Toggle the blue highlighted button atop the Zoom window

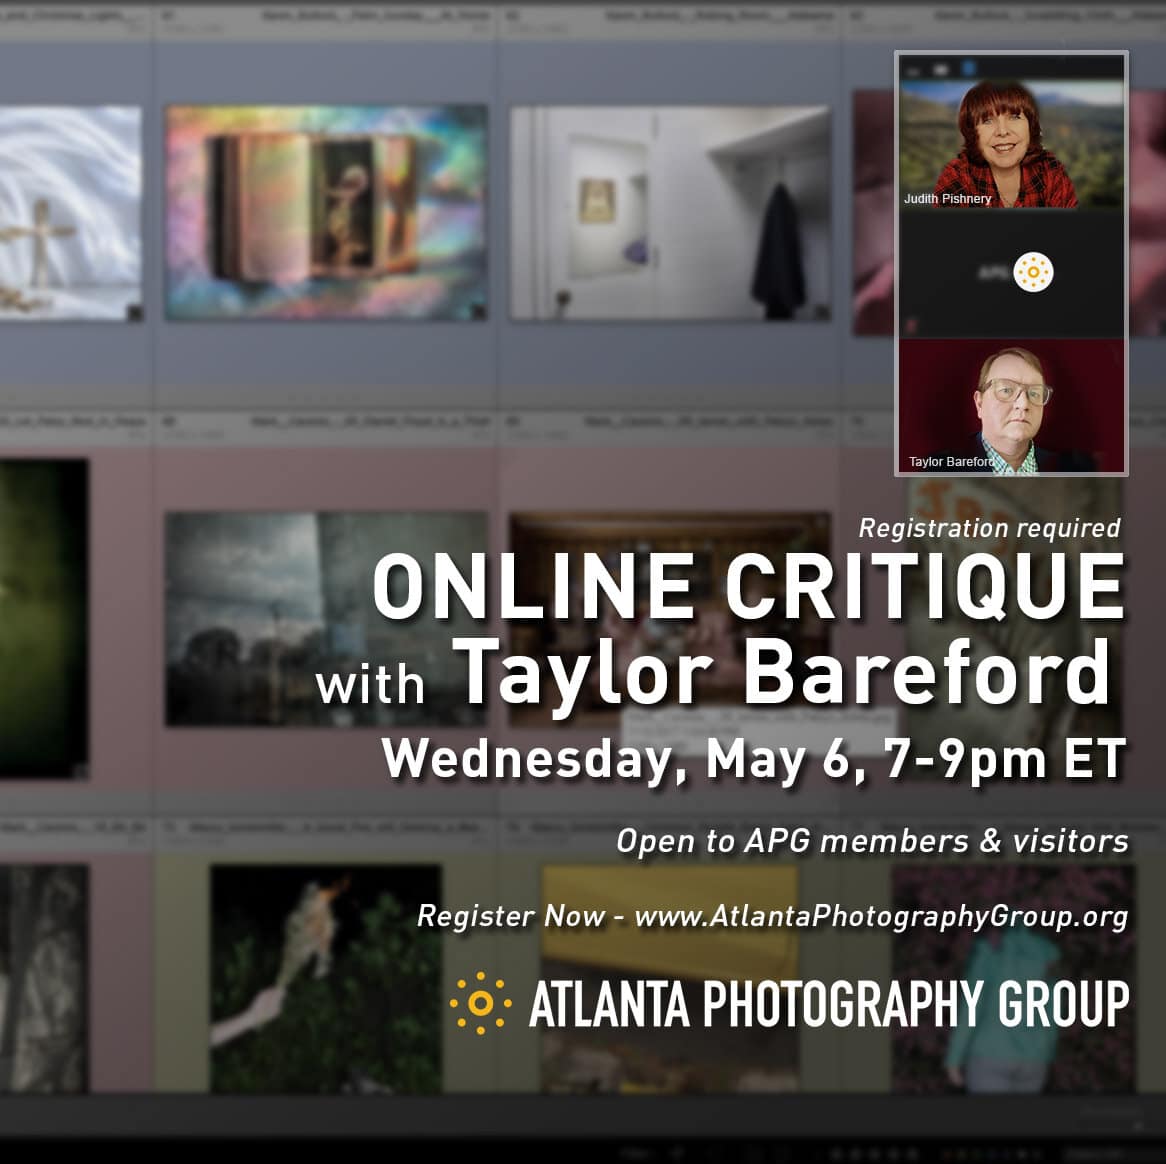click(x=967, y=66)
